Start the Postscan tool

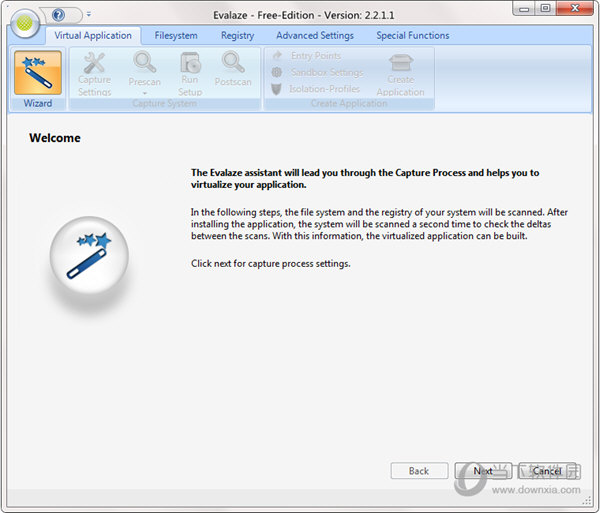point(233,70)
